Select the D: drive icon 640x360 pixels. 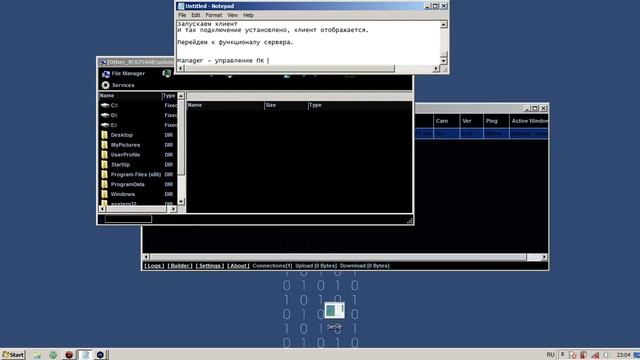(x=105, y=115)
